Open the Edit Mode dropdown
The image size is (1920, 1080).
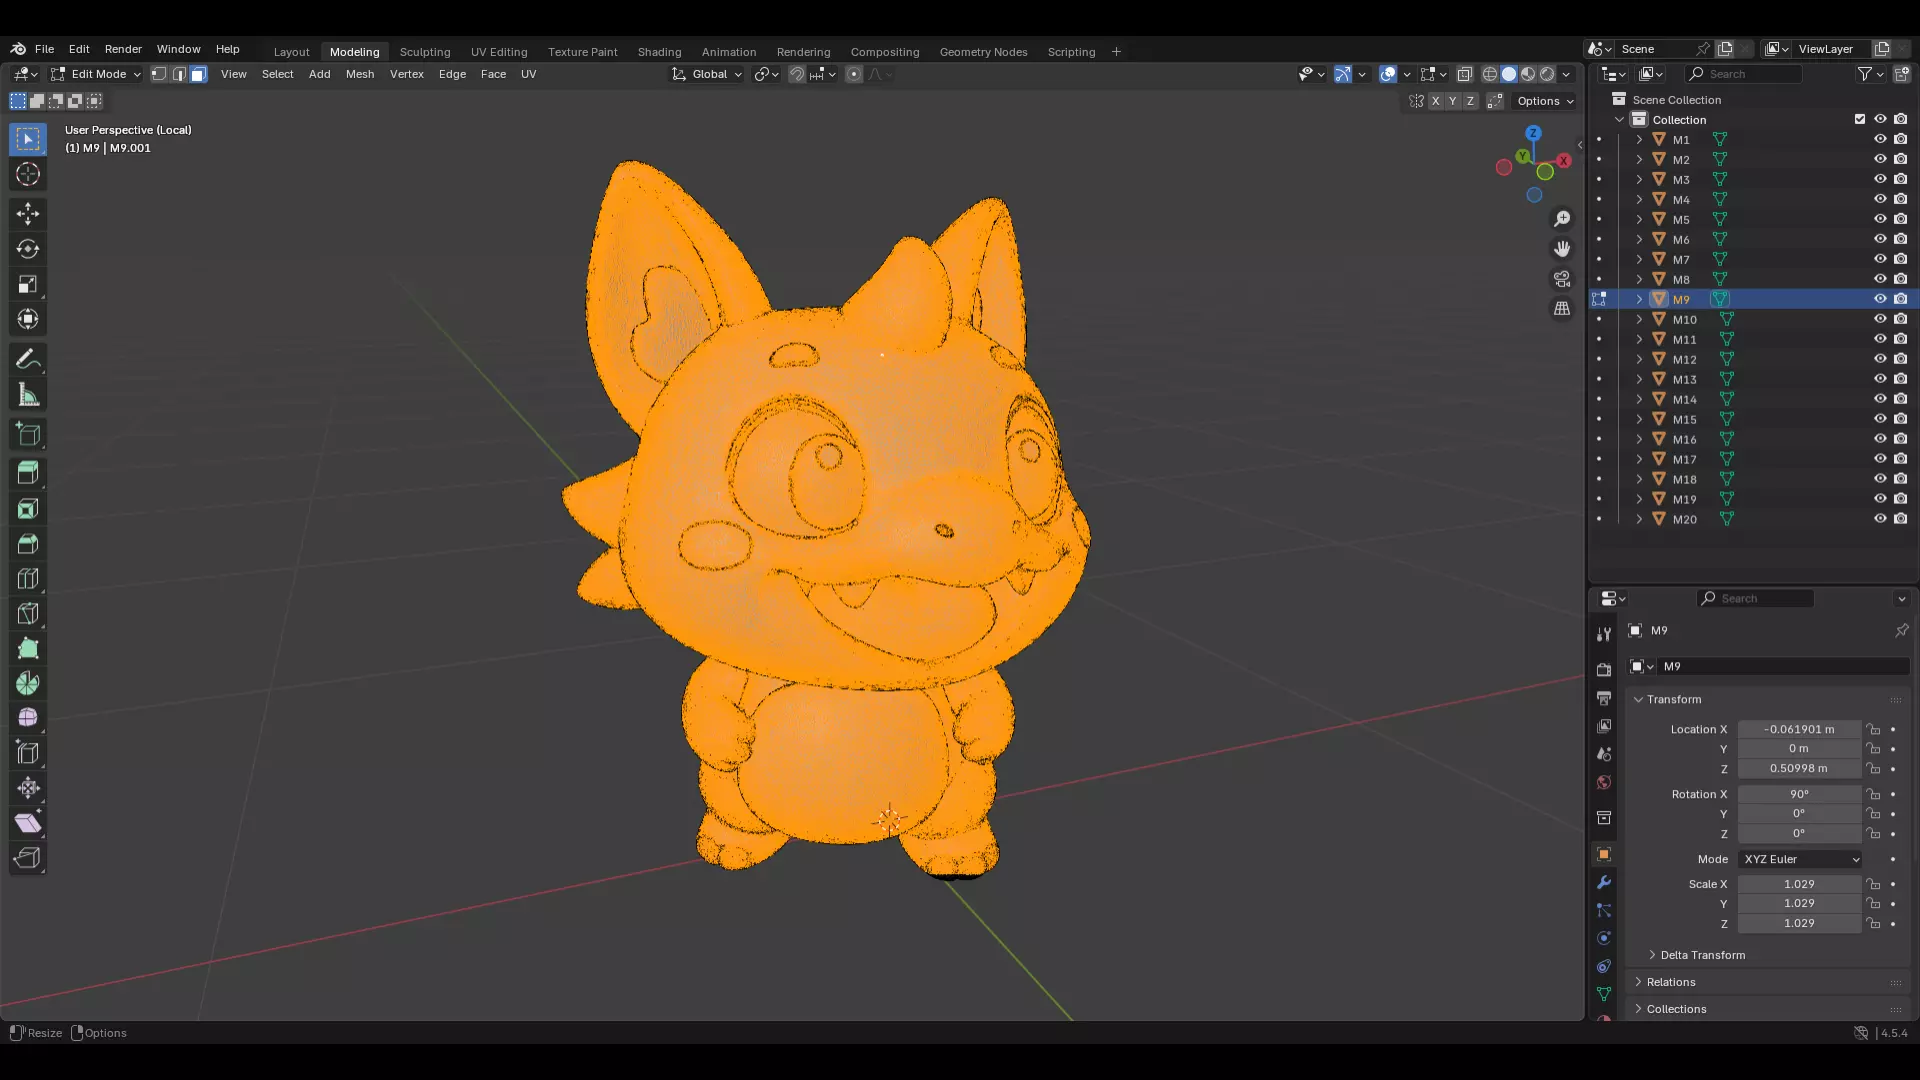(96, 74)
